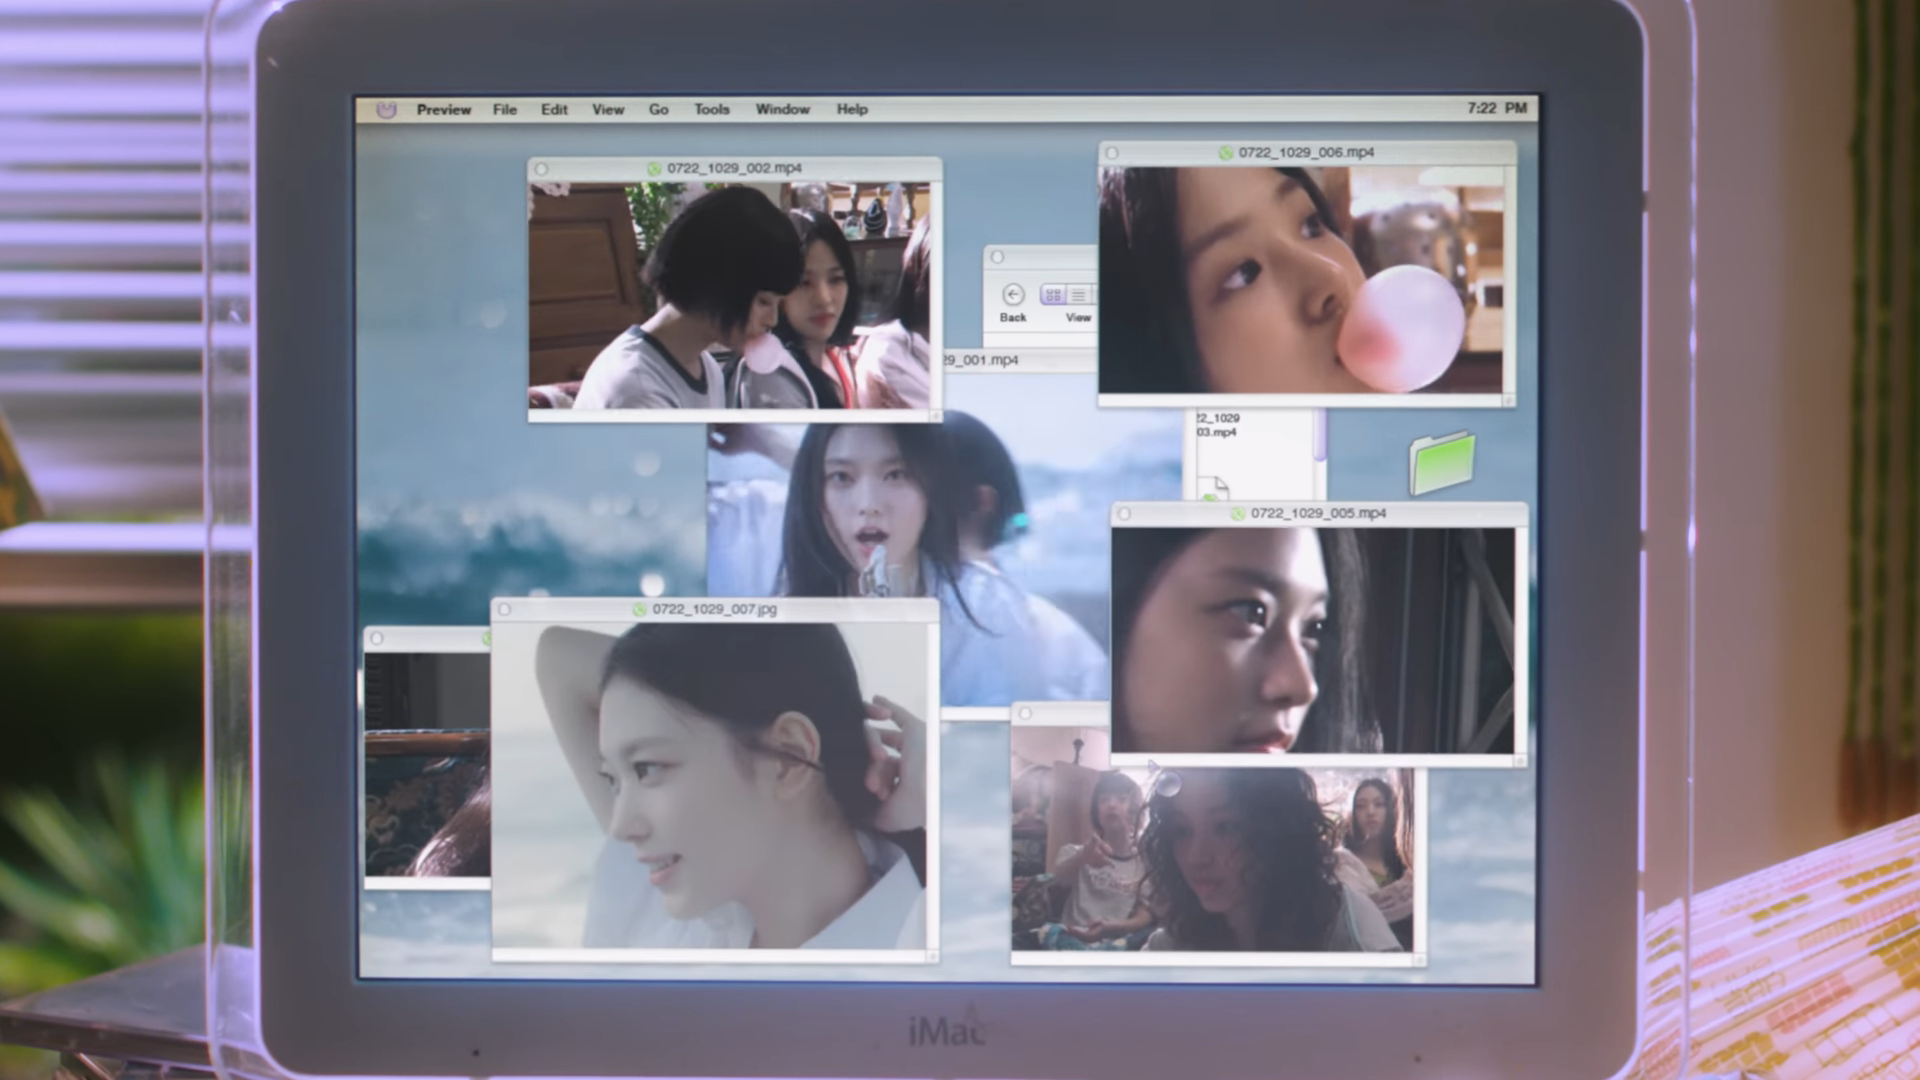Click the 0722_1029_006.mp4 window title
Screen dimensions: 1920x1080
click(x=1306, y=152)
